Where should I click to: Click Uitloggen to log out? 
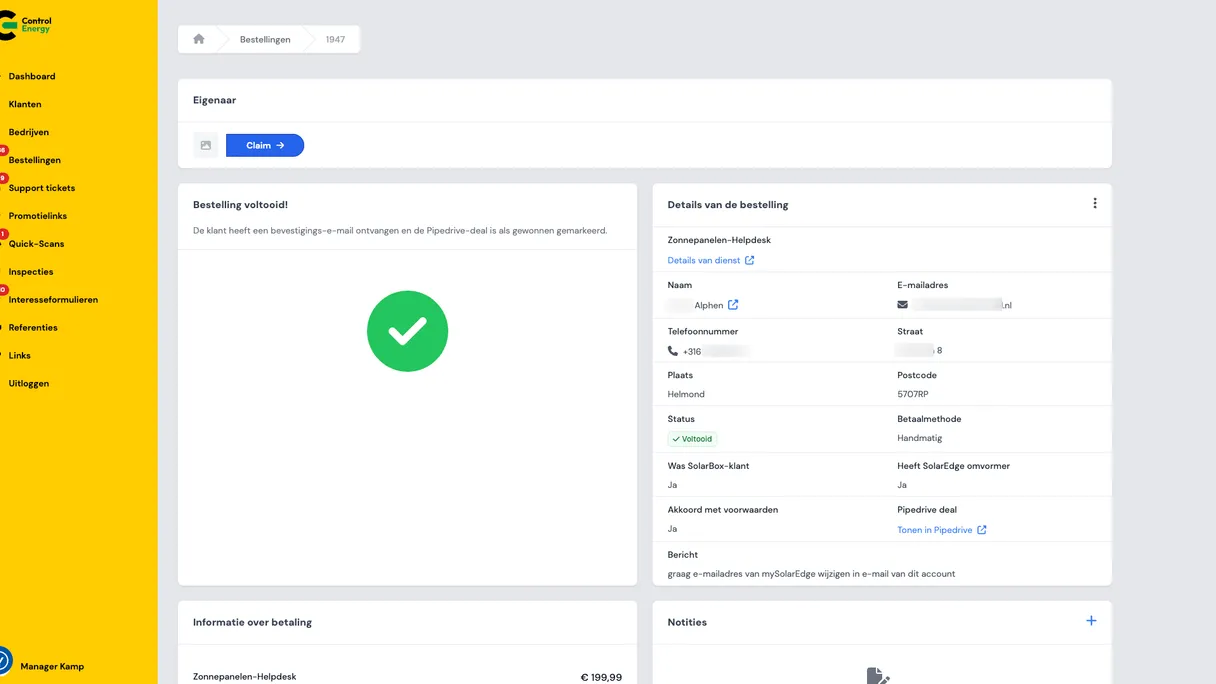point(29,384)
